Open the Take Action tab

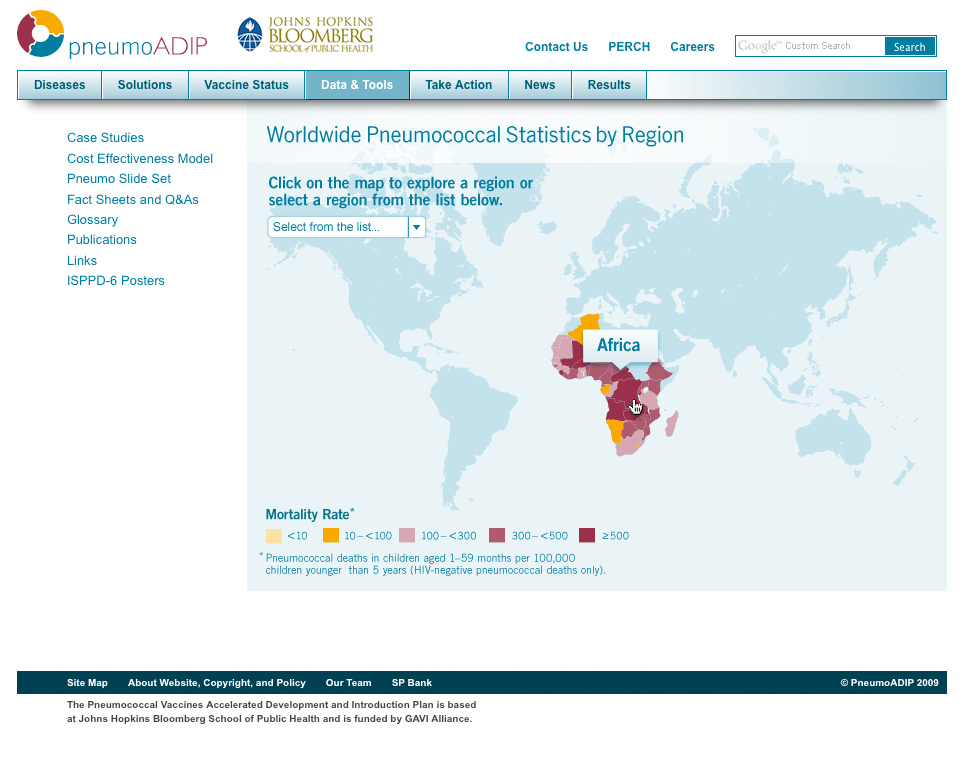pos(458,85)
